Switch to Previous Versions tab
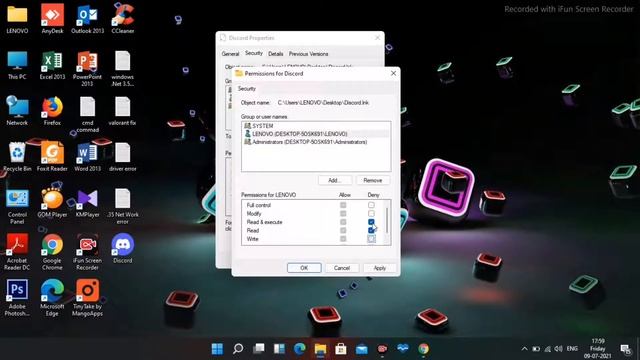 [x=309, y=54]
